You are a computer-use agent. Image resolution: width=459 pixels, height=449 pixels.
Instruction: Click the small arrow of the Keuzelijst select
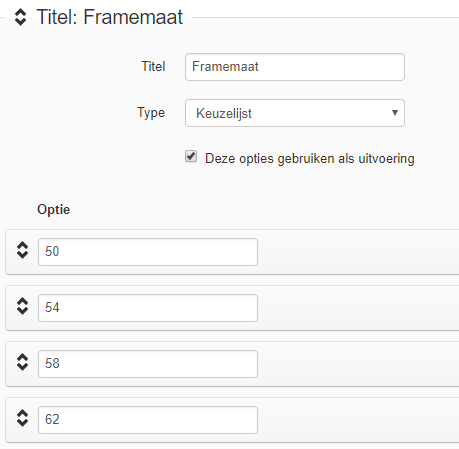pos(395,113)
